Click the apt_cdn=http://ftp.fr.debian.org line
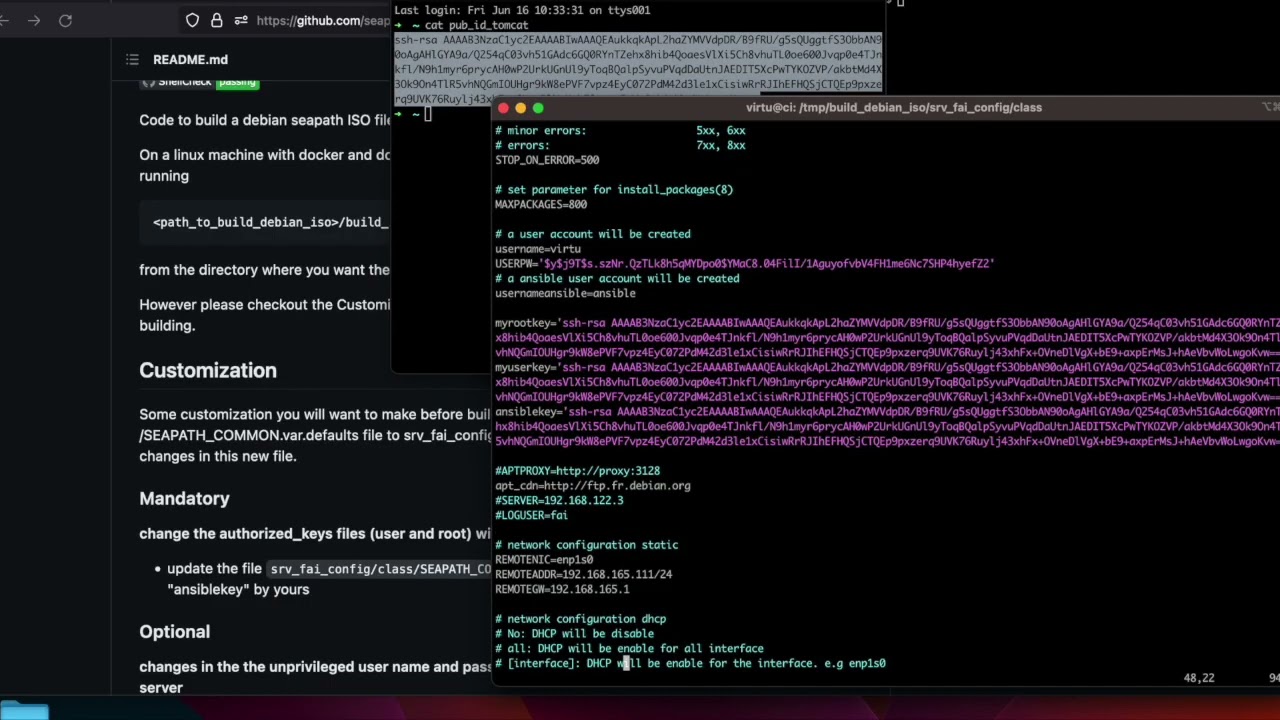Image resolution: width=1280 pixels, height=720 pixels. point(593,486)
